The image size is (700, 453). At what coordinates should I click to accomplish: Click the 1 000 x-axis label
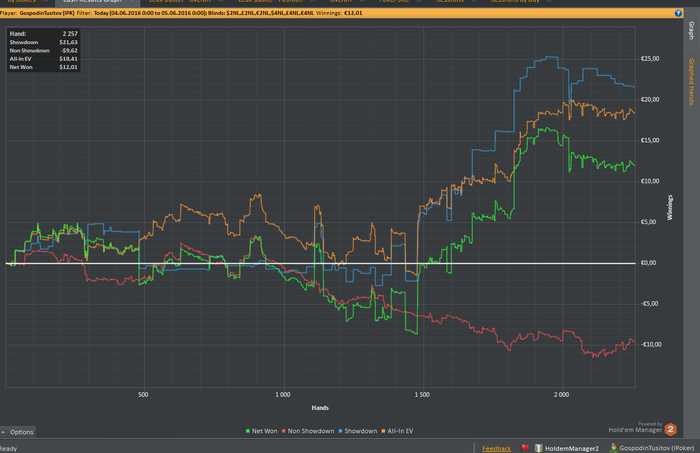click(283, 395)
